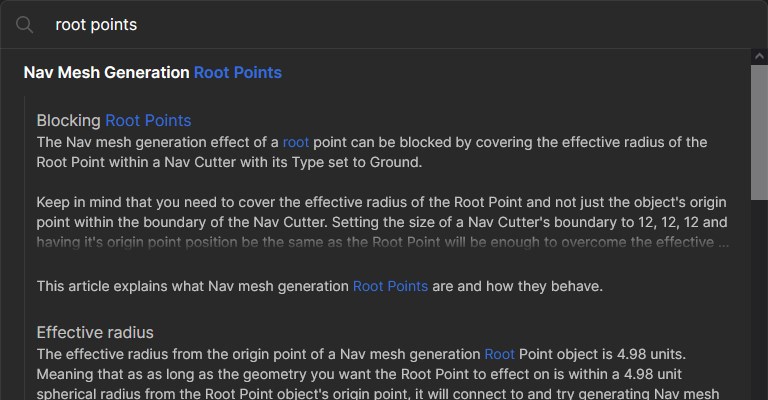Click the "4.98 units" effective radius sentence
This screenshot has width=768, height=400.
361,354
